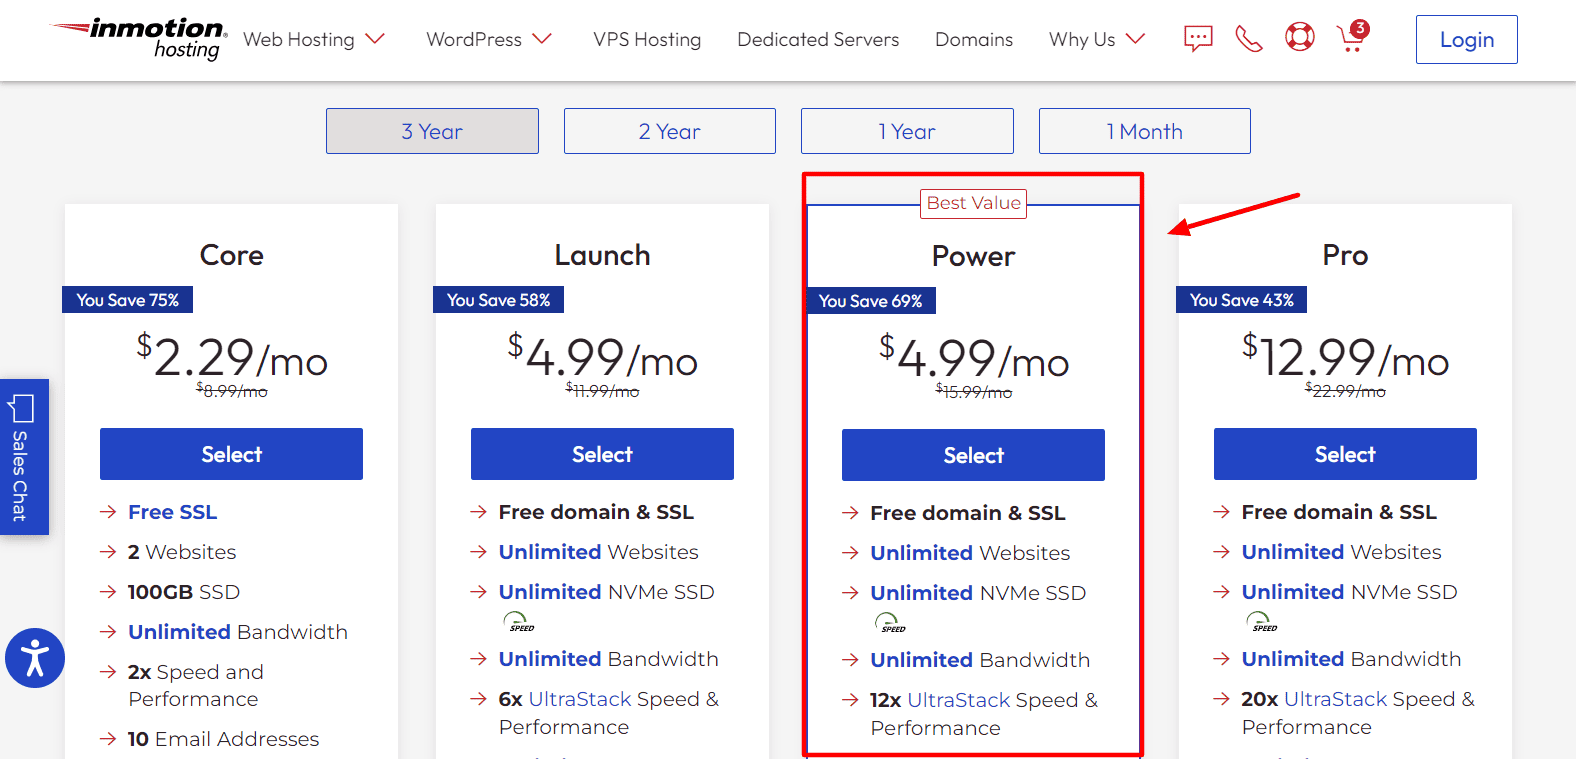Go to VPS Hosting page
This screenshot has height=759, width=1576.
(x=647, y=40)
